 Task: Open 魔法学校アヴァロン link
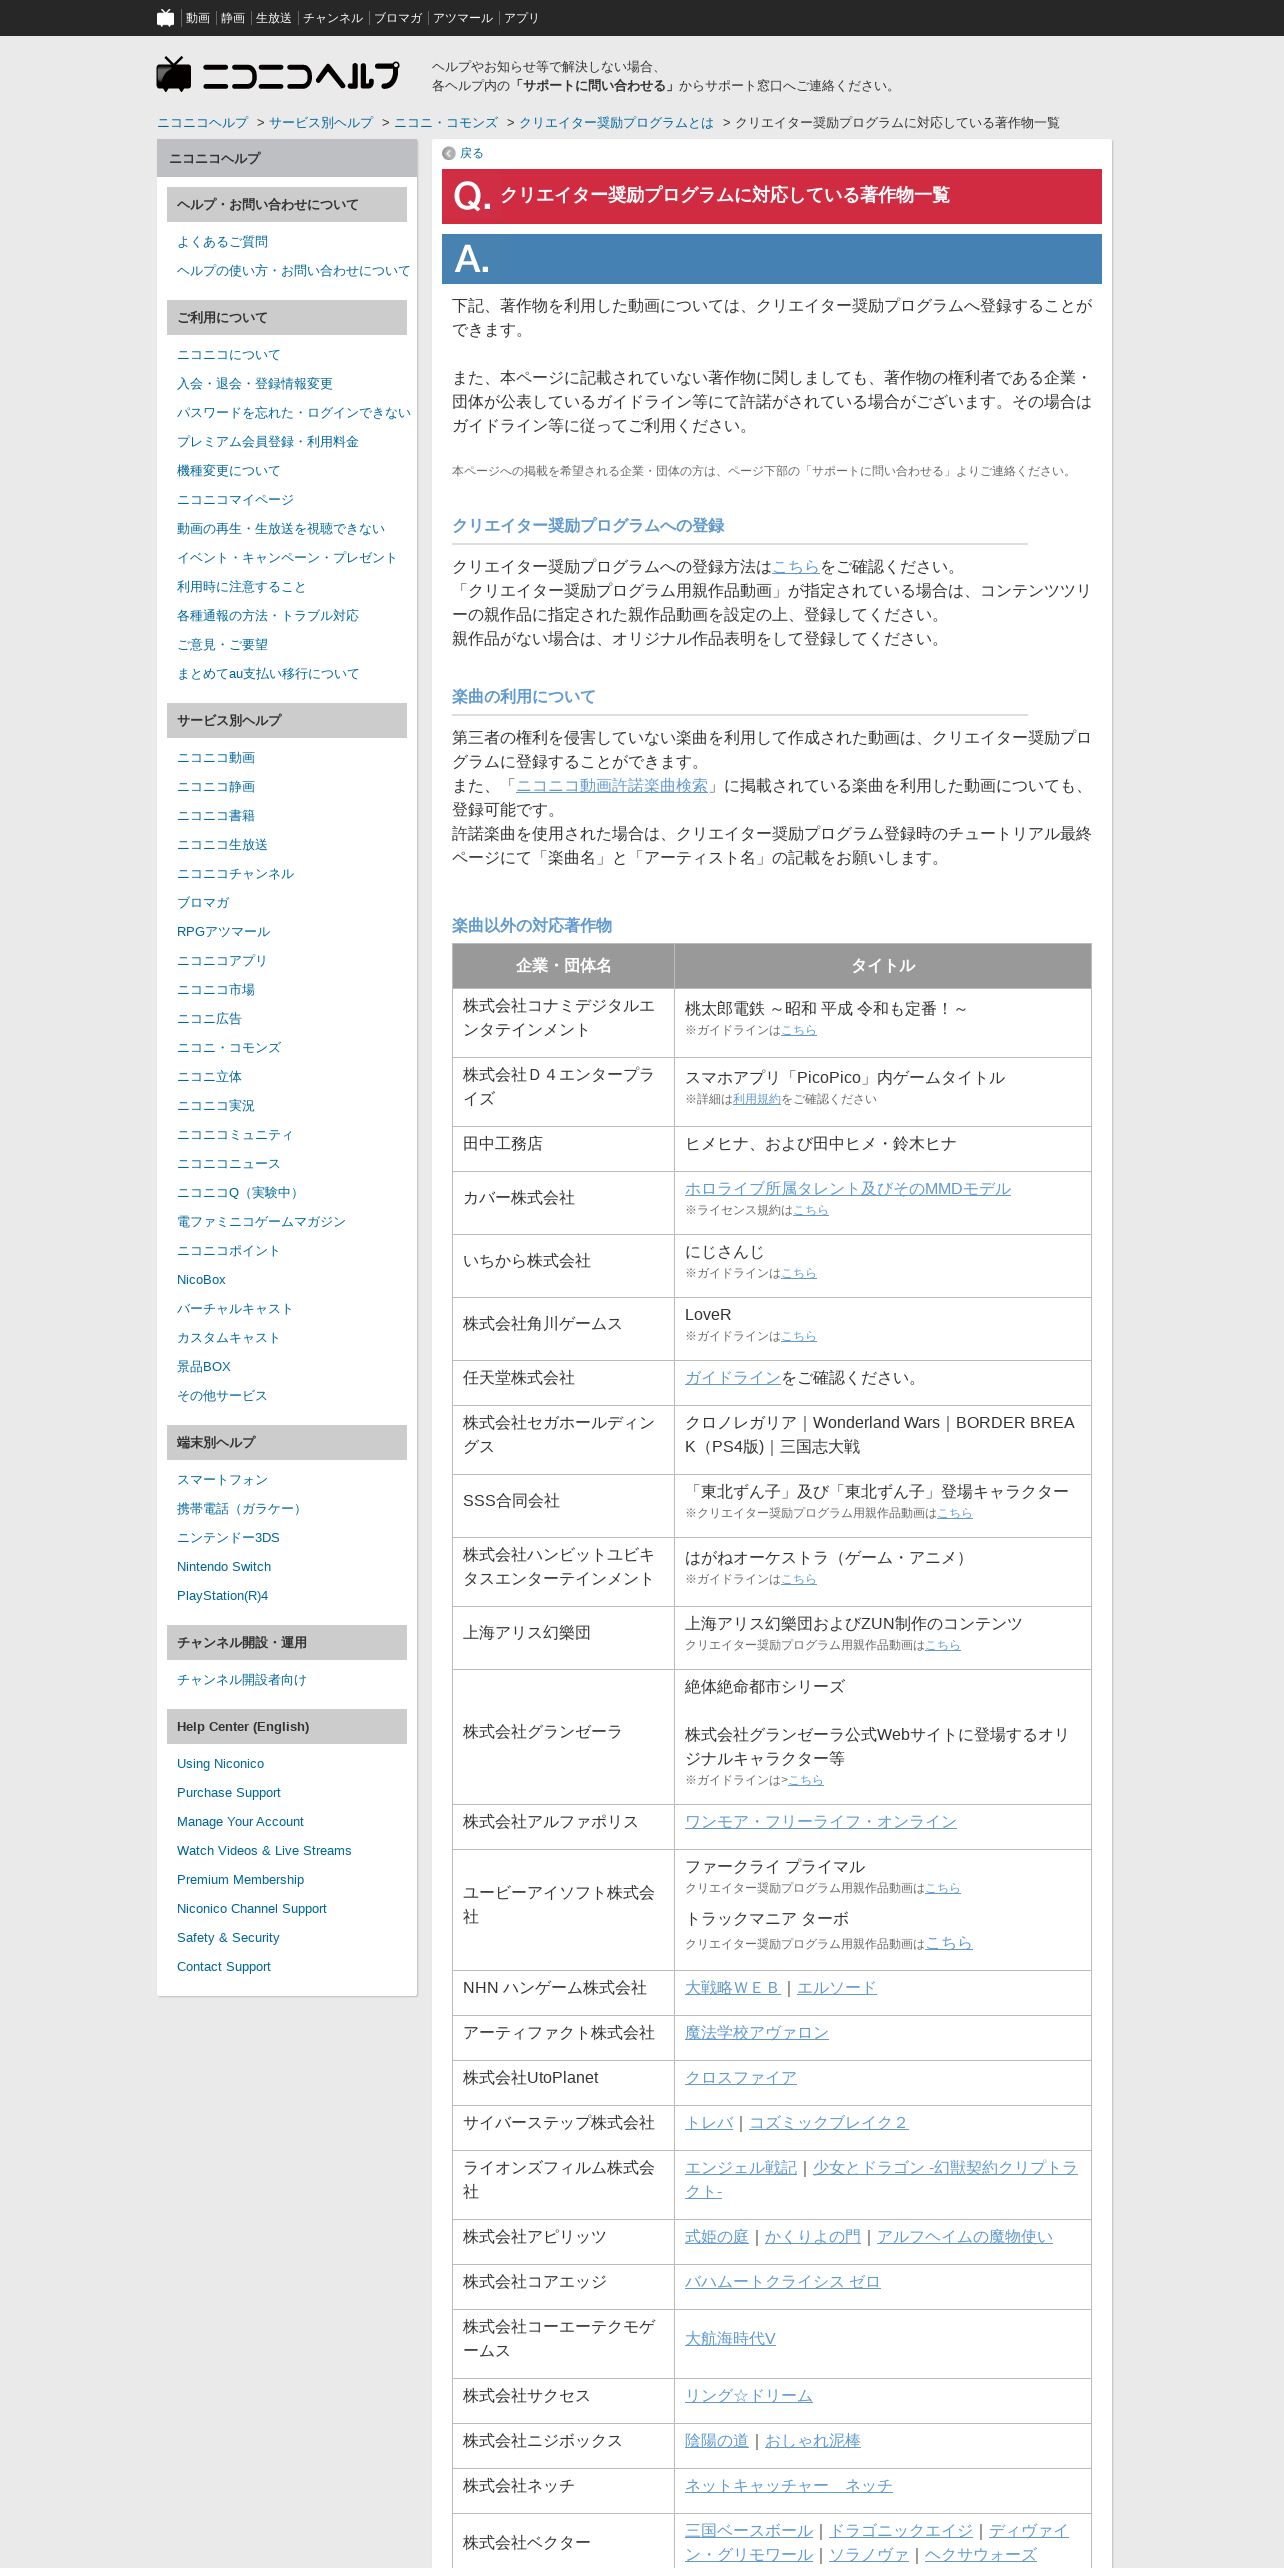[x=757, y=2033]
